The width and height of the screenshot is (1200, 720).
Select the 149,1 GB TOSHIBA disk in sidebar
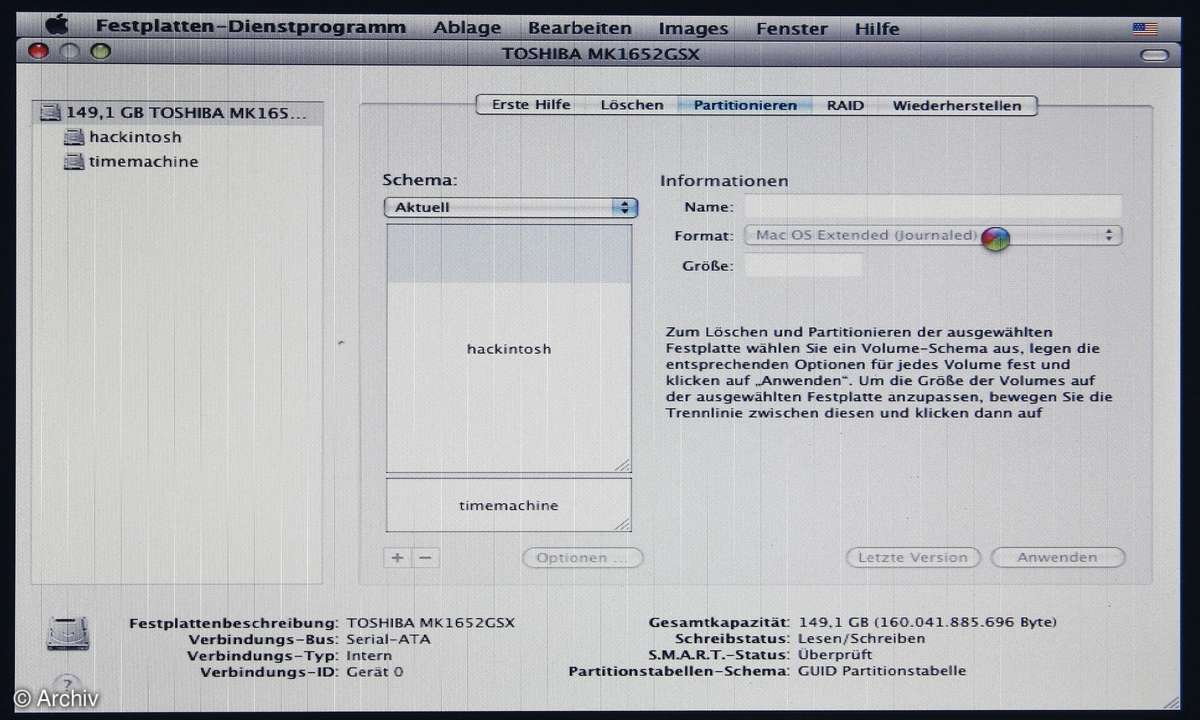(179, 113)
